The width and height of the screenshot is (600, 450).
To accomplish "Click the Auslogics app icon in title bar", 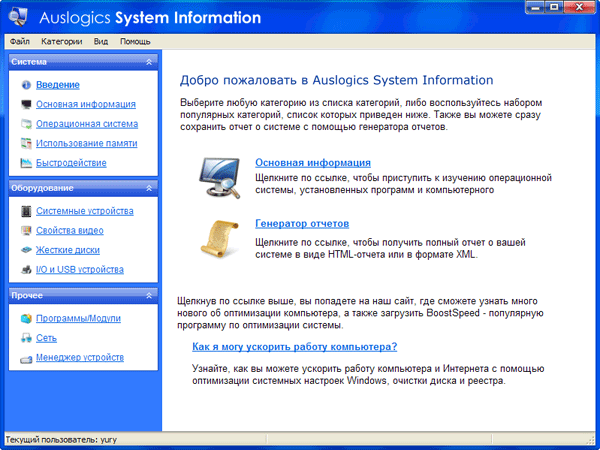I will tap(18, 16).
